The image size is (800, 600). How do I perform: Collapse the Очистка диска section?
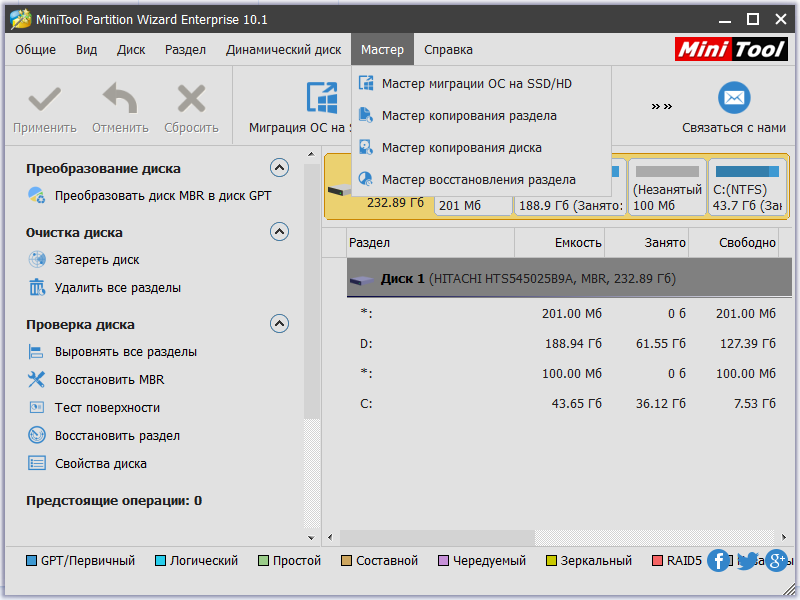pos(279,232)
